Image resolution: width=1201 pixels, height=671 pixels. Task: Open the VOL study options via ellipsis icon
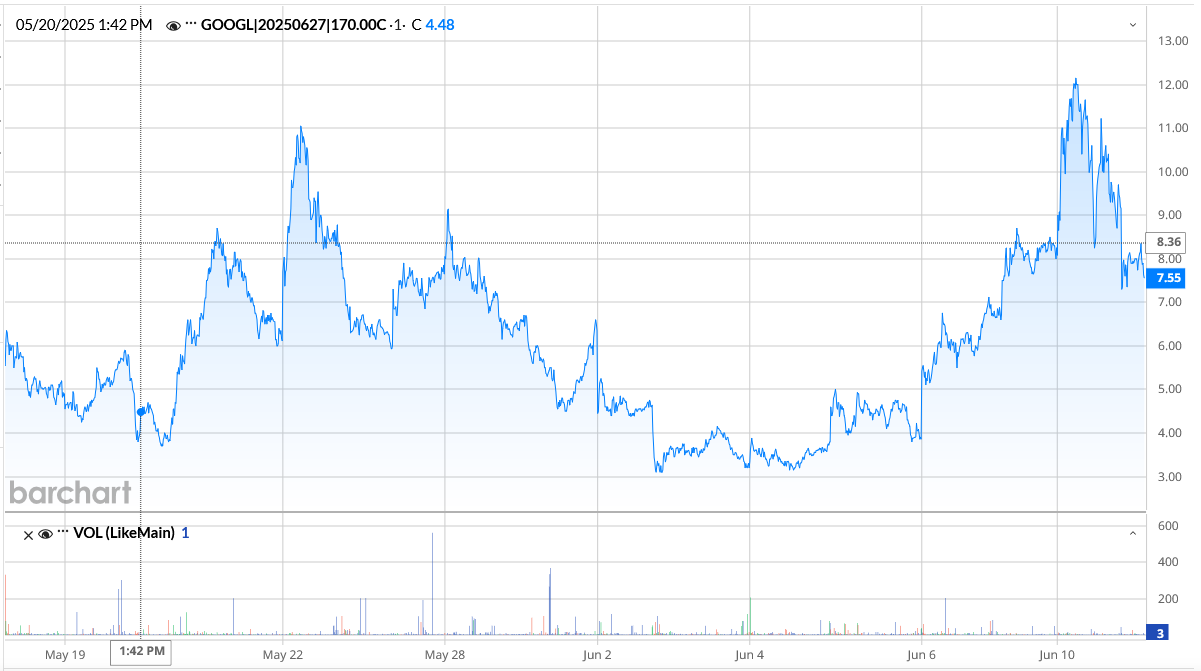tap(61, 532)
